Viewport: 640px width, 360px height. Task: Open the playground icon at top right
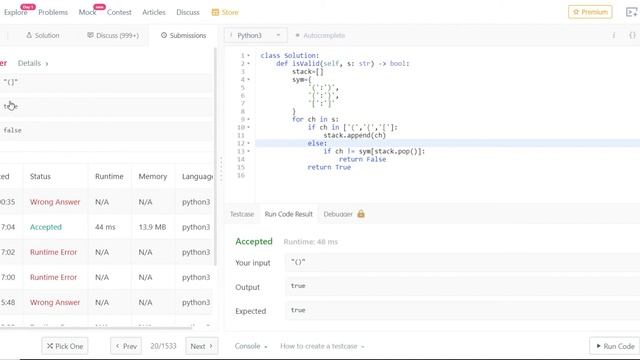click(x=631, y=12)
